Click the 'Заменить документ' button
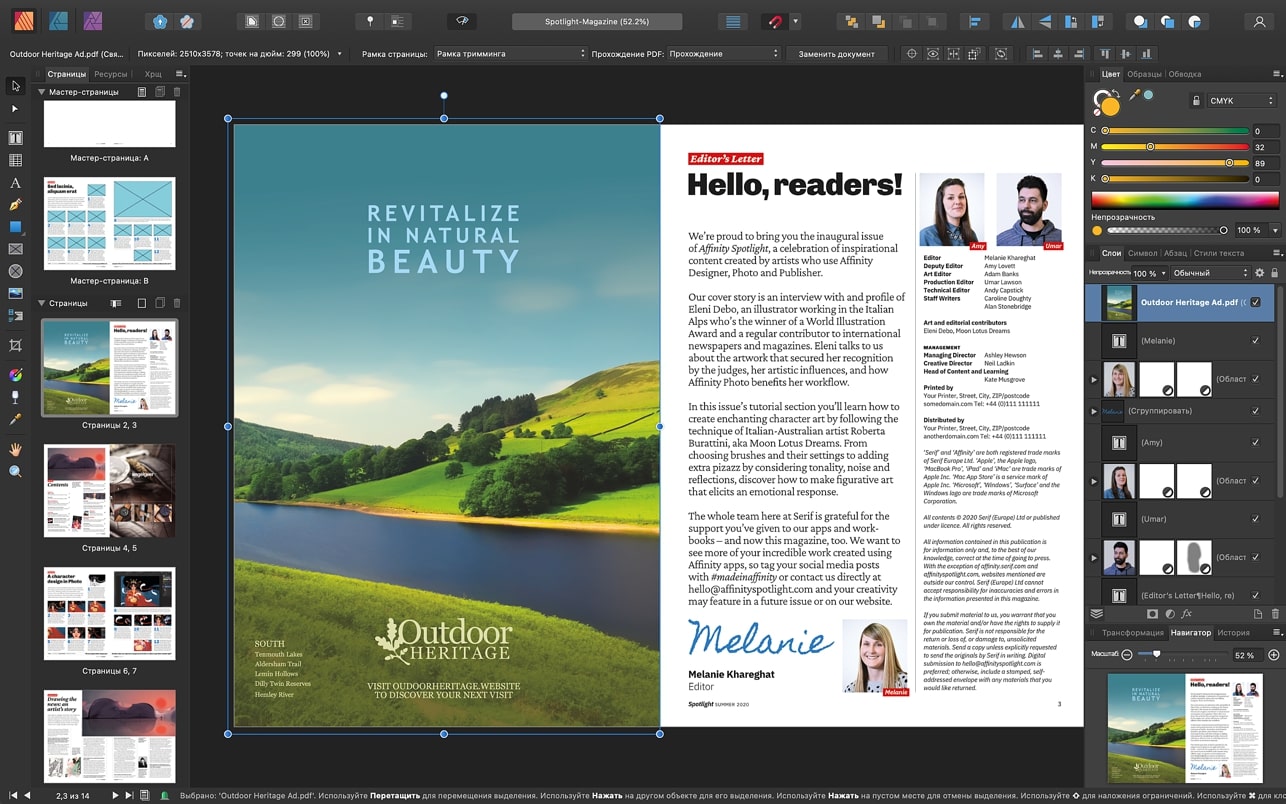1286x804 pixels. 836,54
